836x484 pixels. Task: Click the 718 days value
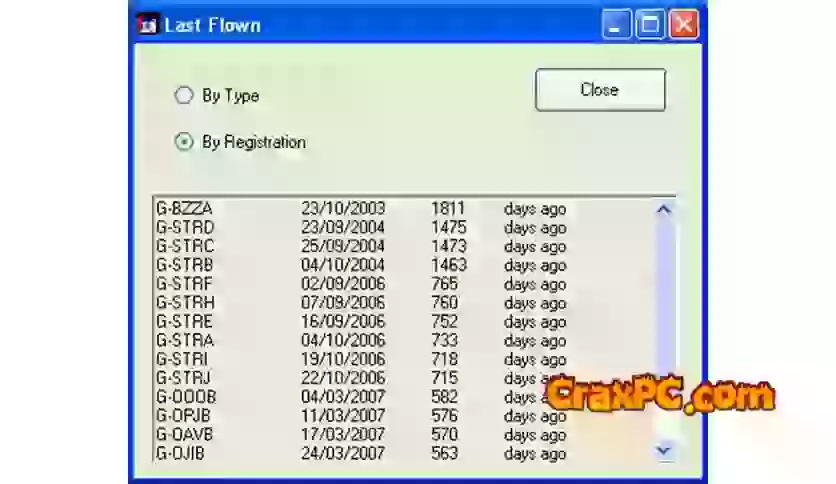tap(445, 359)
